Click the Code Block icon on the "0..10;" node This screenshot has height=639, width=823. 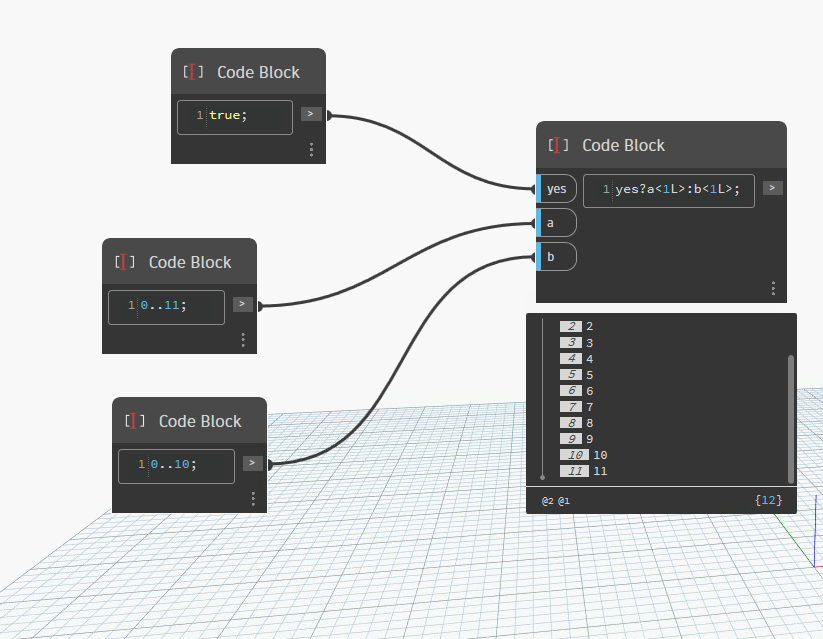134,421
